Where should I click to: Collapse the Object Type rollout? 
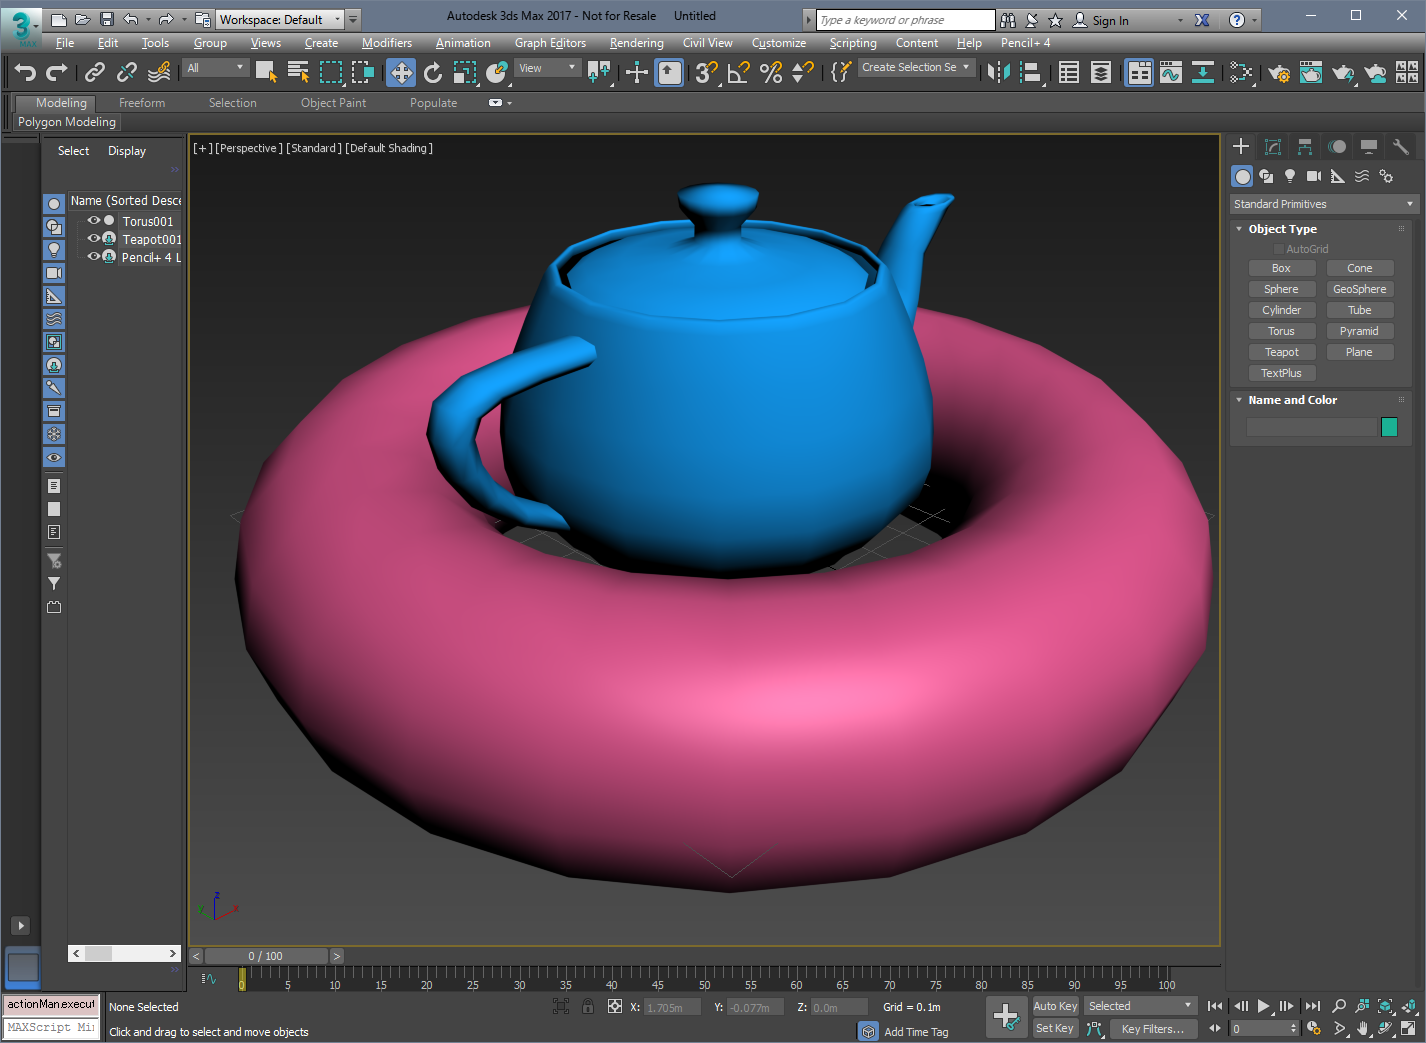pyautogui.click(x=1282, y=229)
